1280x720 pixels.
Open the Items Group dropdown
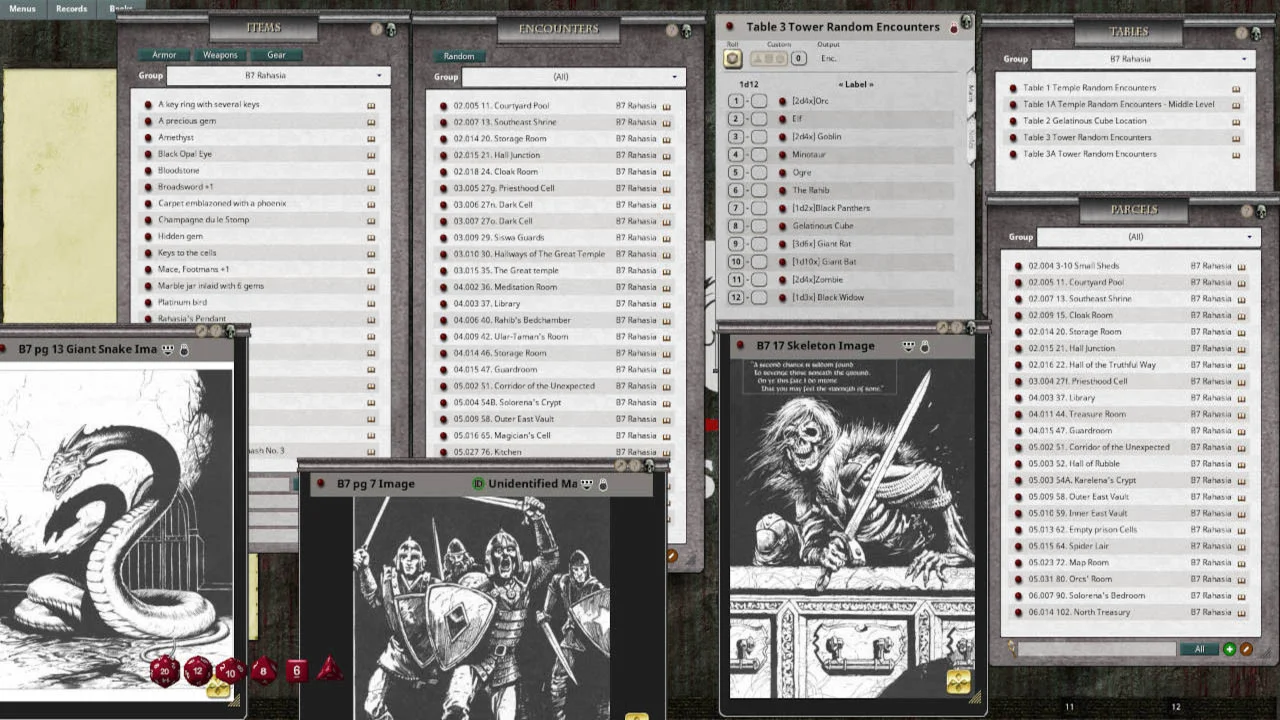[x=278, y=76]
